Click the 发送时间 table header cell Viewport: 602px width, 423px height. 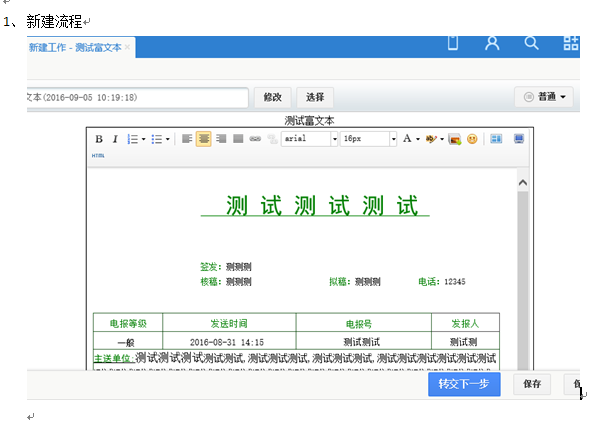point(229,324)
